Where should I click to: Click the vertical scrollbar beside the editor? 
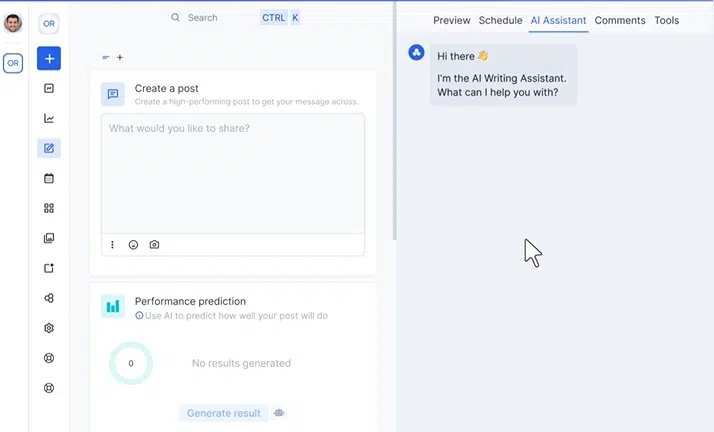tap(394, 121)
